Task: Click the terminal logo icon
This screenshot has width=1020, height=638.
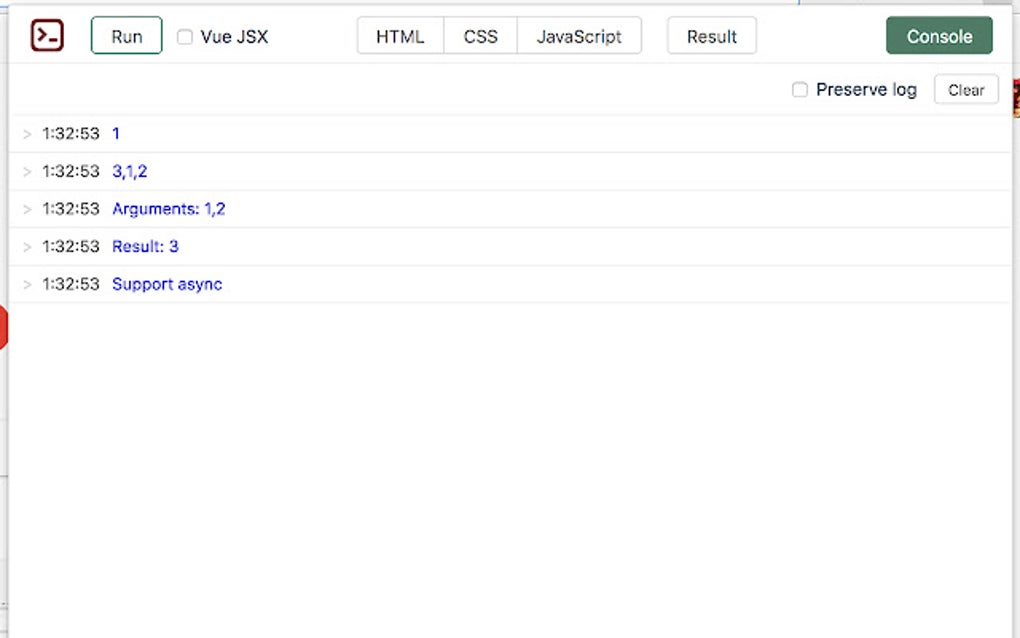Action: pyautogui.click(x=48, y=35)
